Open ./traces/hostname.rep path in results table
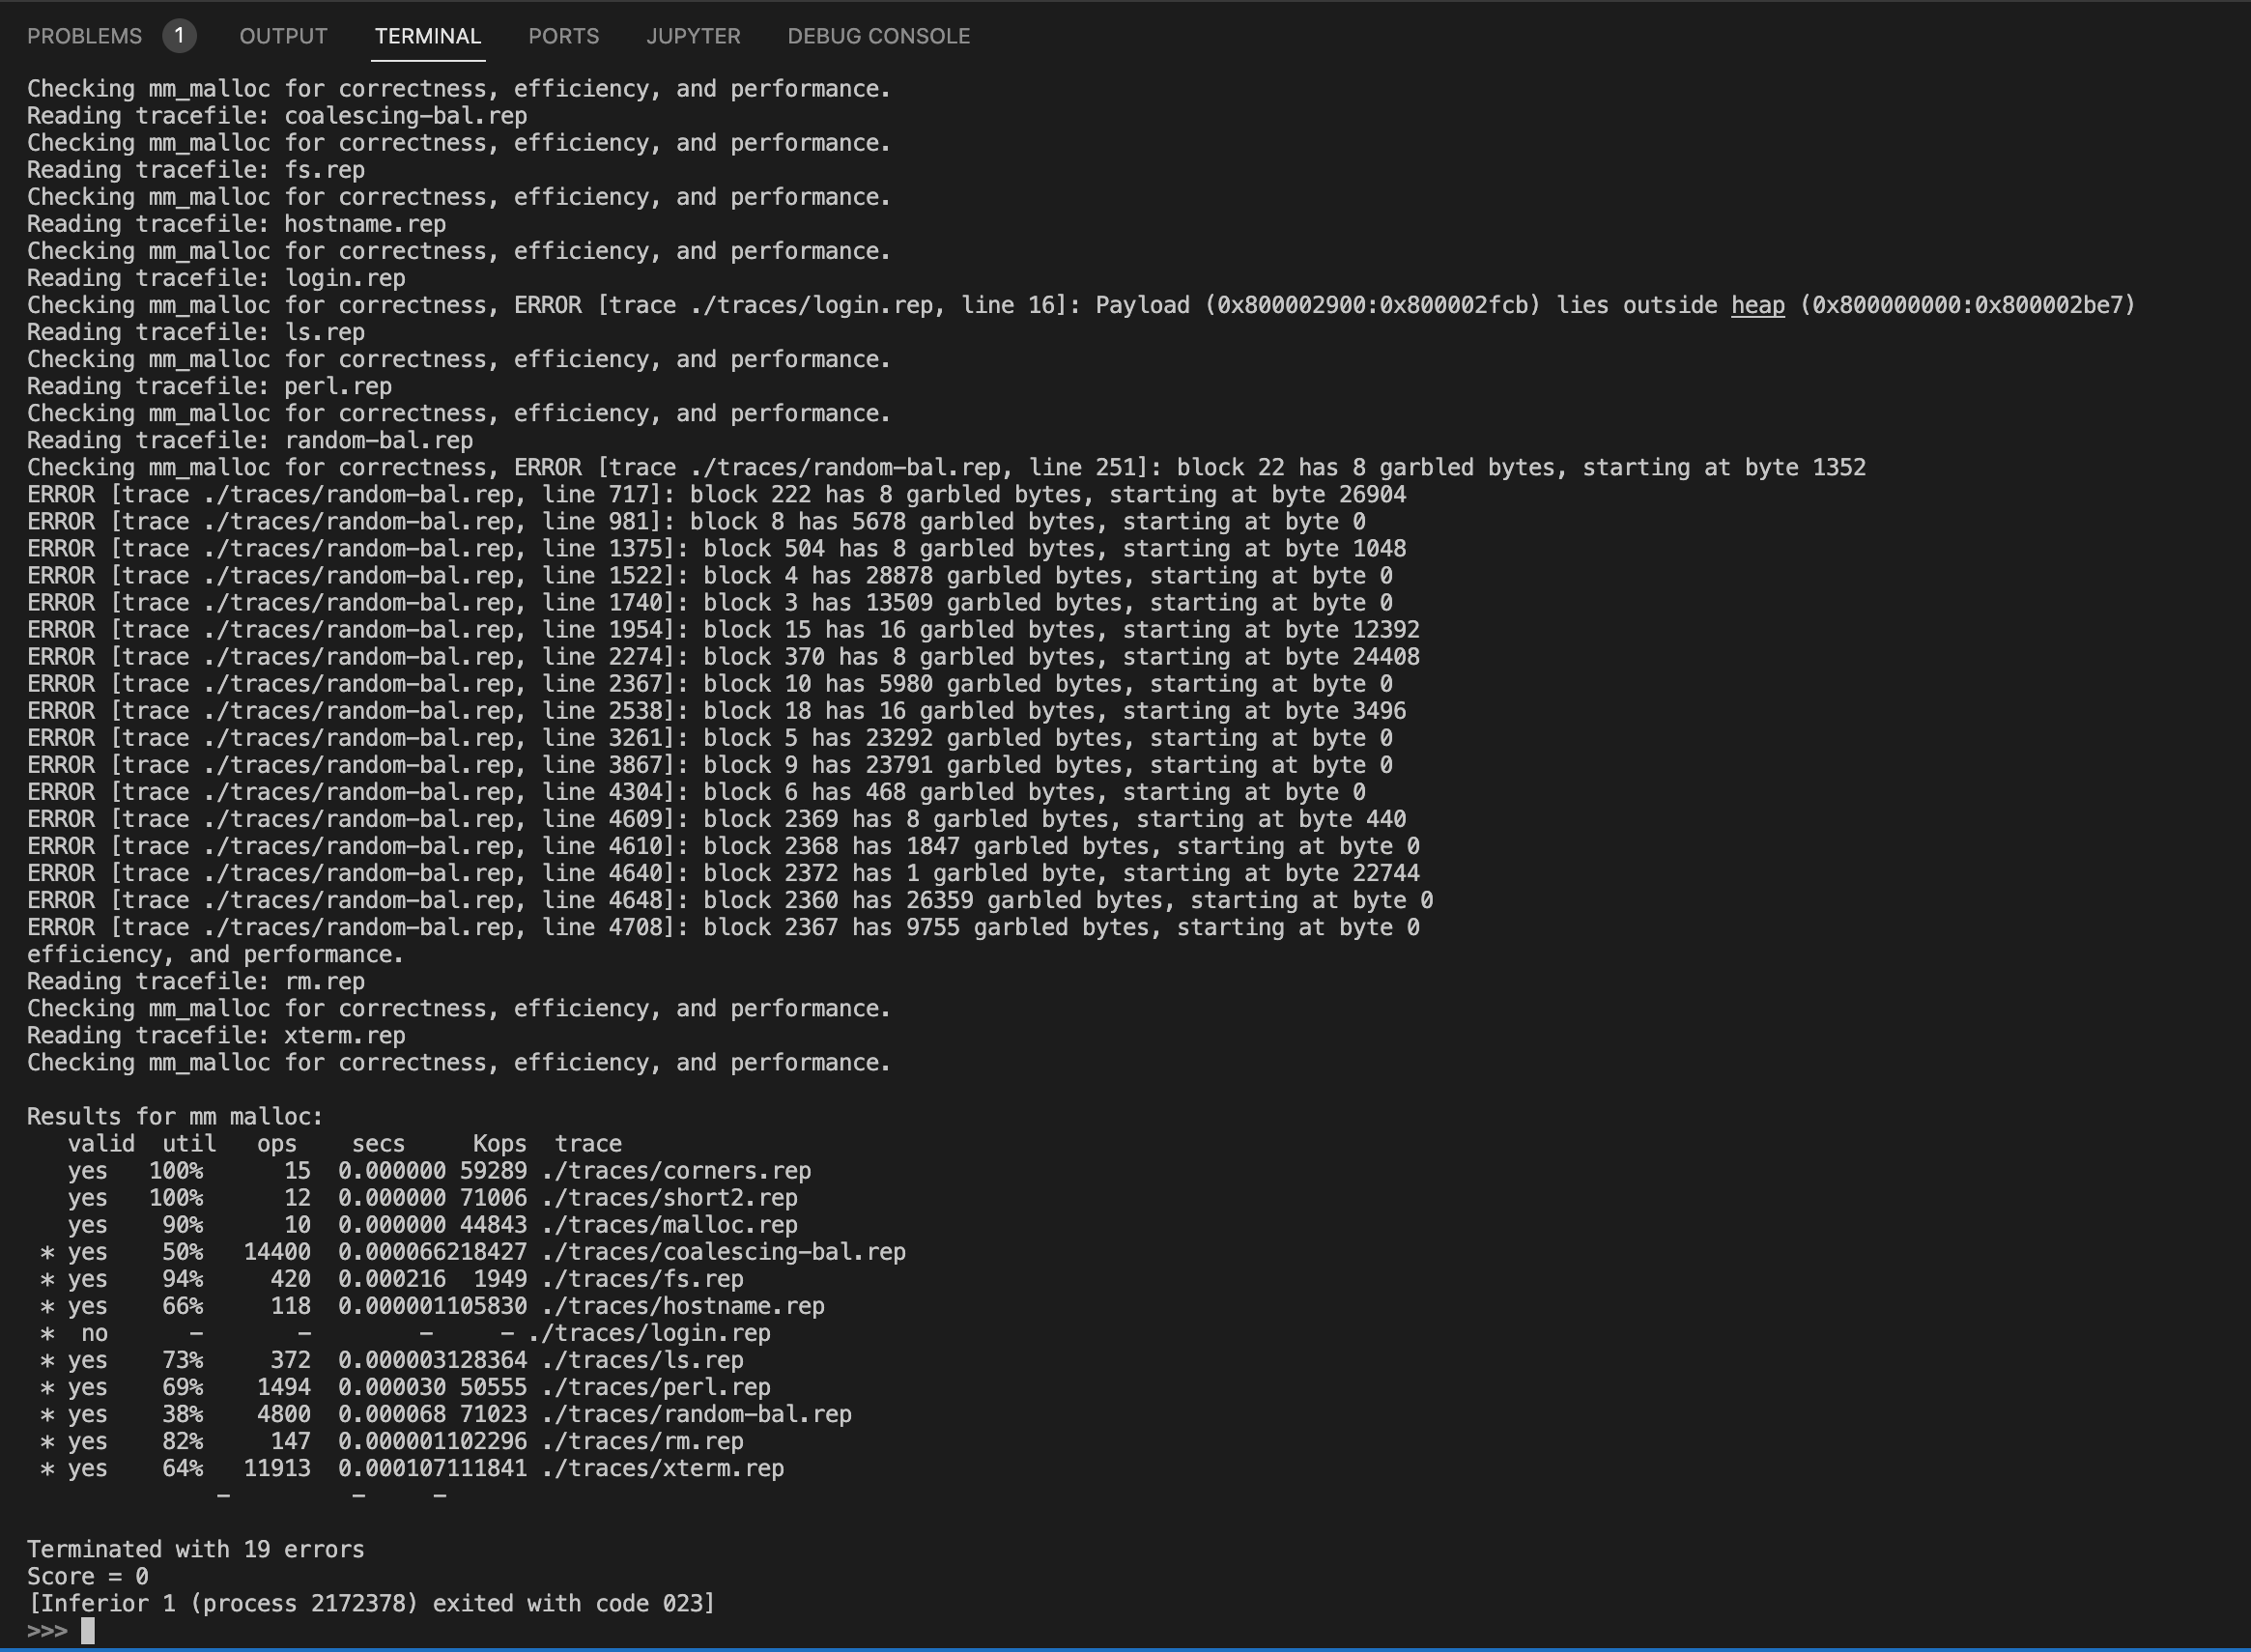Image resolution: width=2251 pixels, height=1652 pixels. click(683, 1306)
